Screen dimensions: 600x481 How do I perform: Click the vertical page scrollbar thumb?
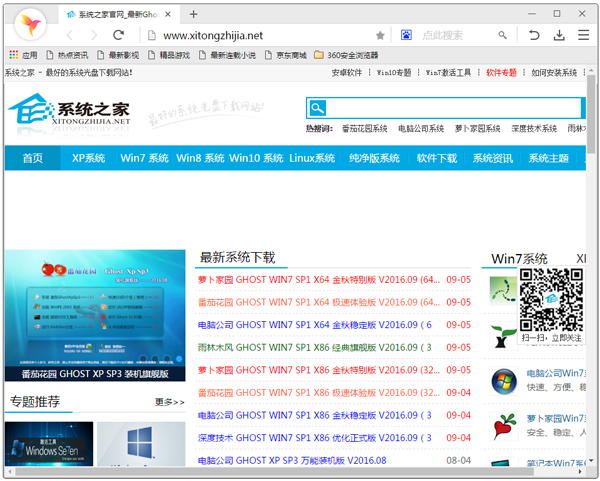[x=591, y=113]
